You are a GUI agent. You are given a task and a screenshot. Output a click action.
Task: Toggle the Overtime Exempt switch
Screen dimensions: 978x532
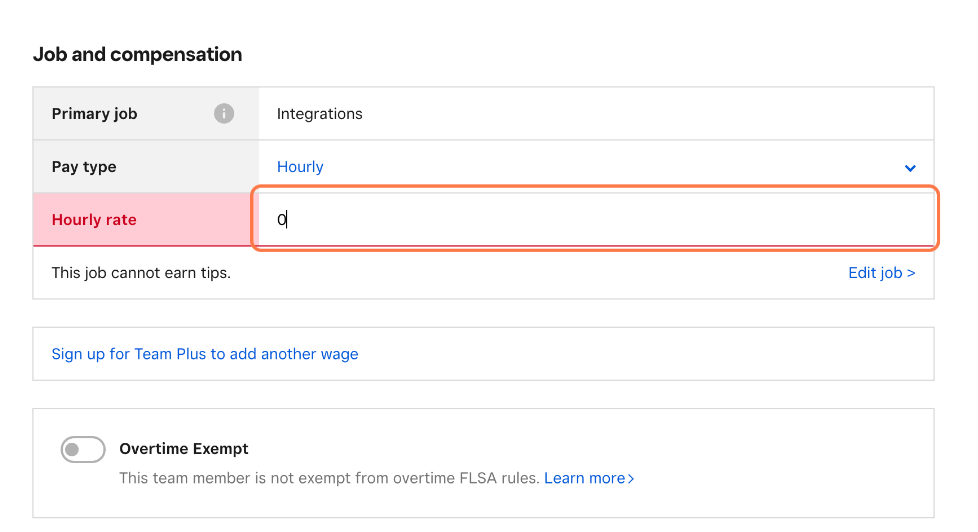tap(83, 449)
